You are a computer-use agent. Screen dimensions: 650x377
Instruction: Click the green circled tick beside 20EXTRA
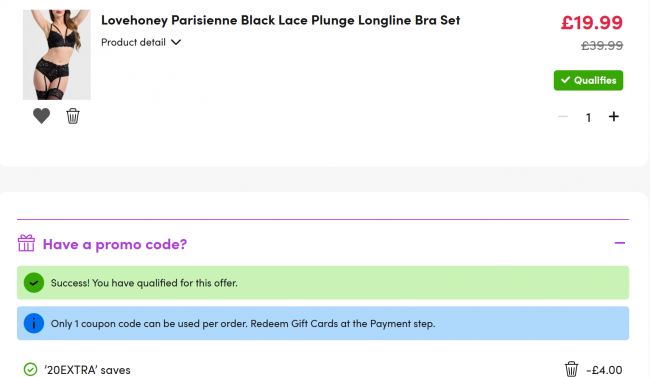(x=30, y=369)
